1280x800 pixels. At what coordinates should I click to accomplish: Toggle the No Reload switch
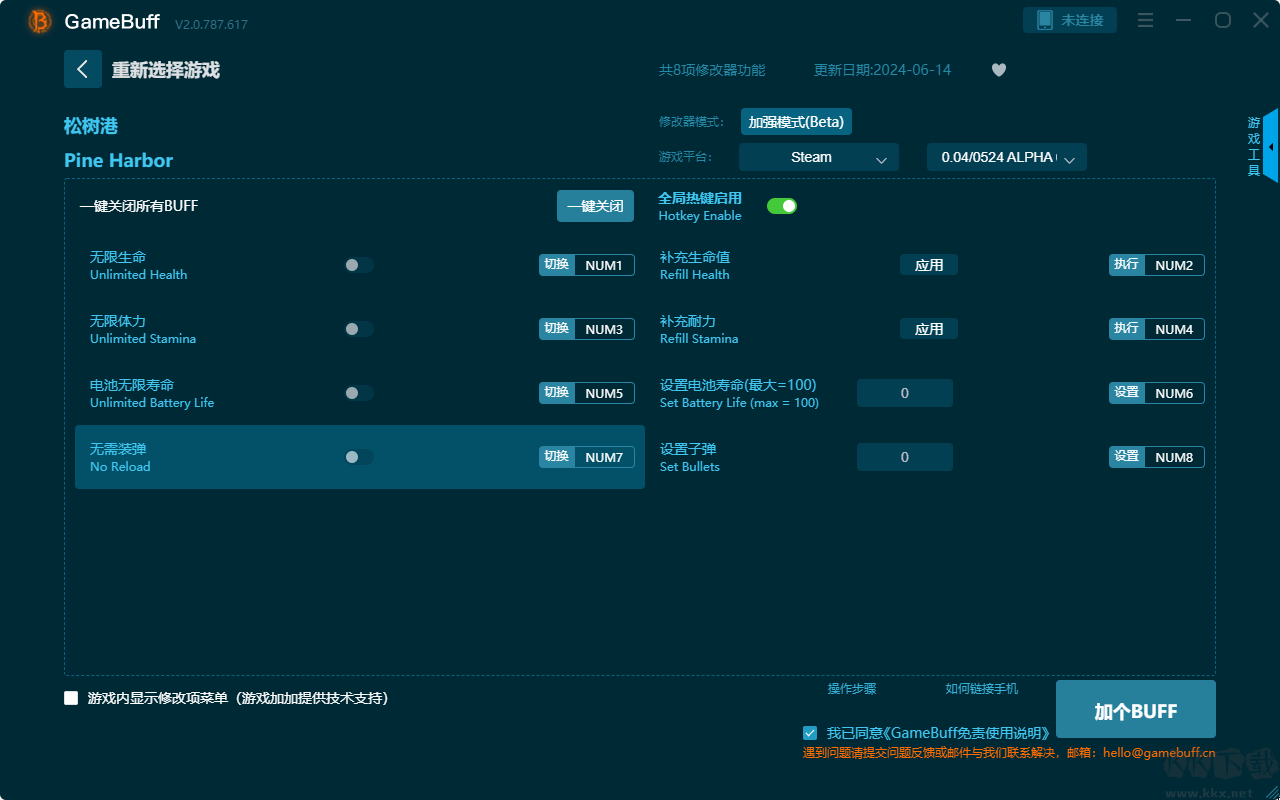click(x=359, y=457)
